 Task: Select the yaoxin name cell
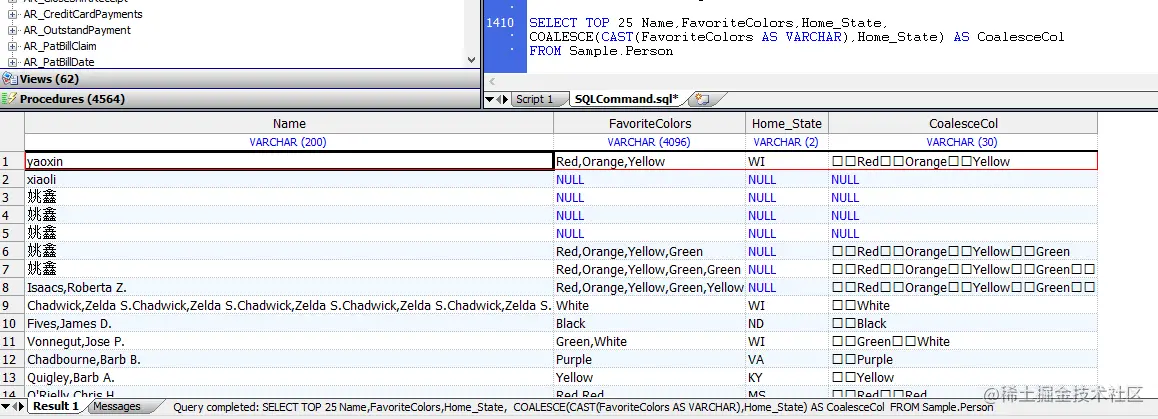(x=289, y=161)
